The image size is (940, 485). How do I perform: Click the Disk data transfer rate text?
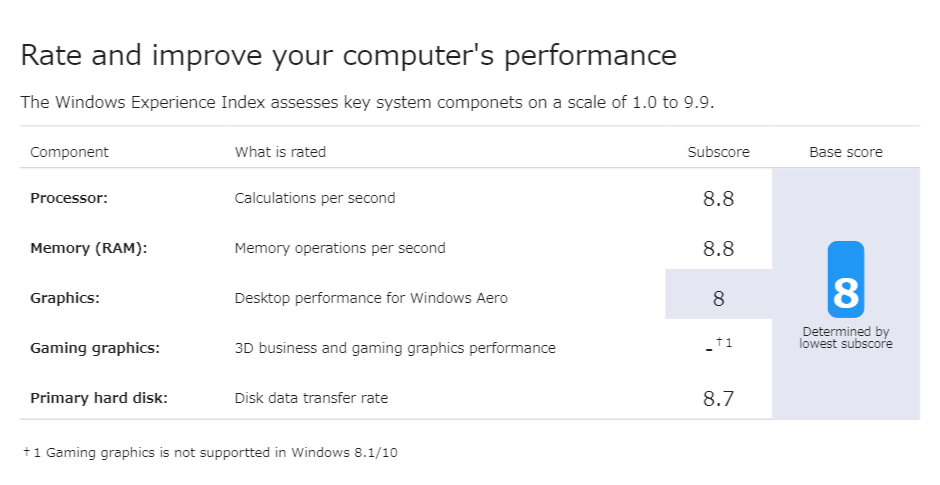pos(311,398)
